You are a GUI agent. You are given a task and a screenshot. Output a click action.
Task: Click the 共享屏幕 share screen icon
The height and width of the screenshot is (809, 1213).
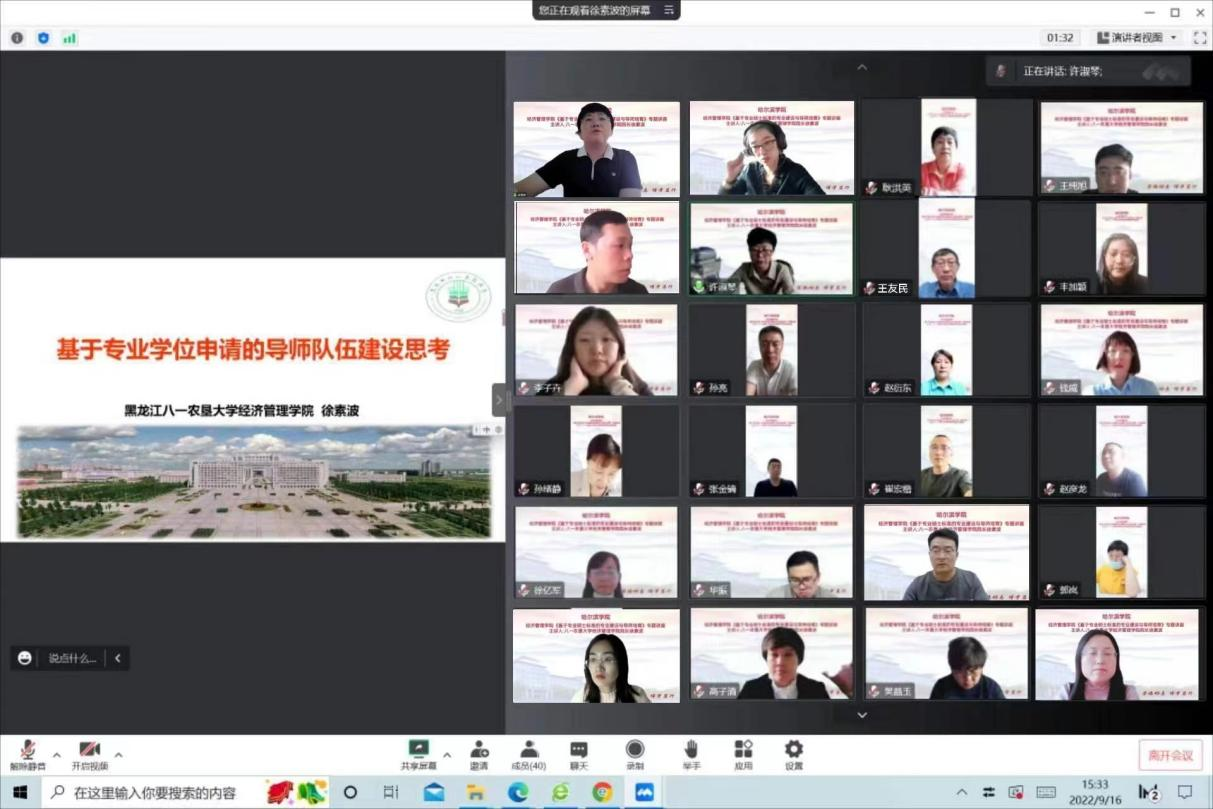click(x=418, y=753)
